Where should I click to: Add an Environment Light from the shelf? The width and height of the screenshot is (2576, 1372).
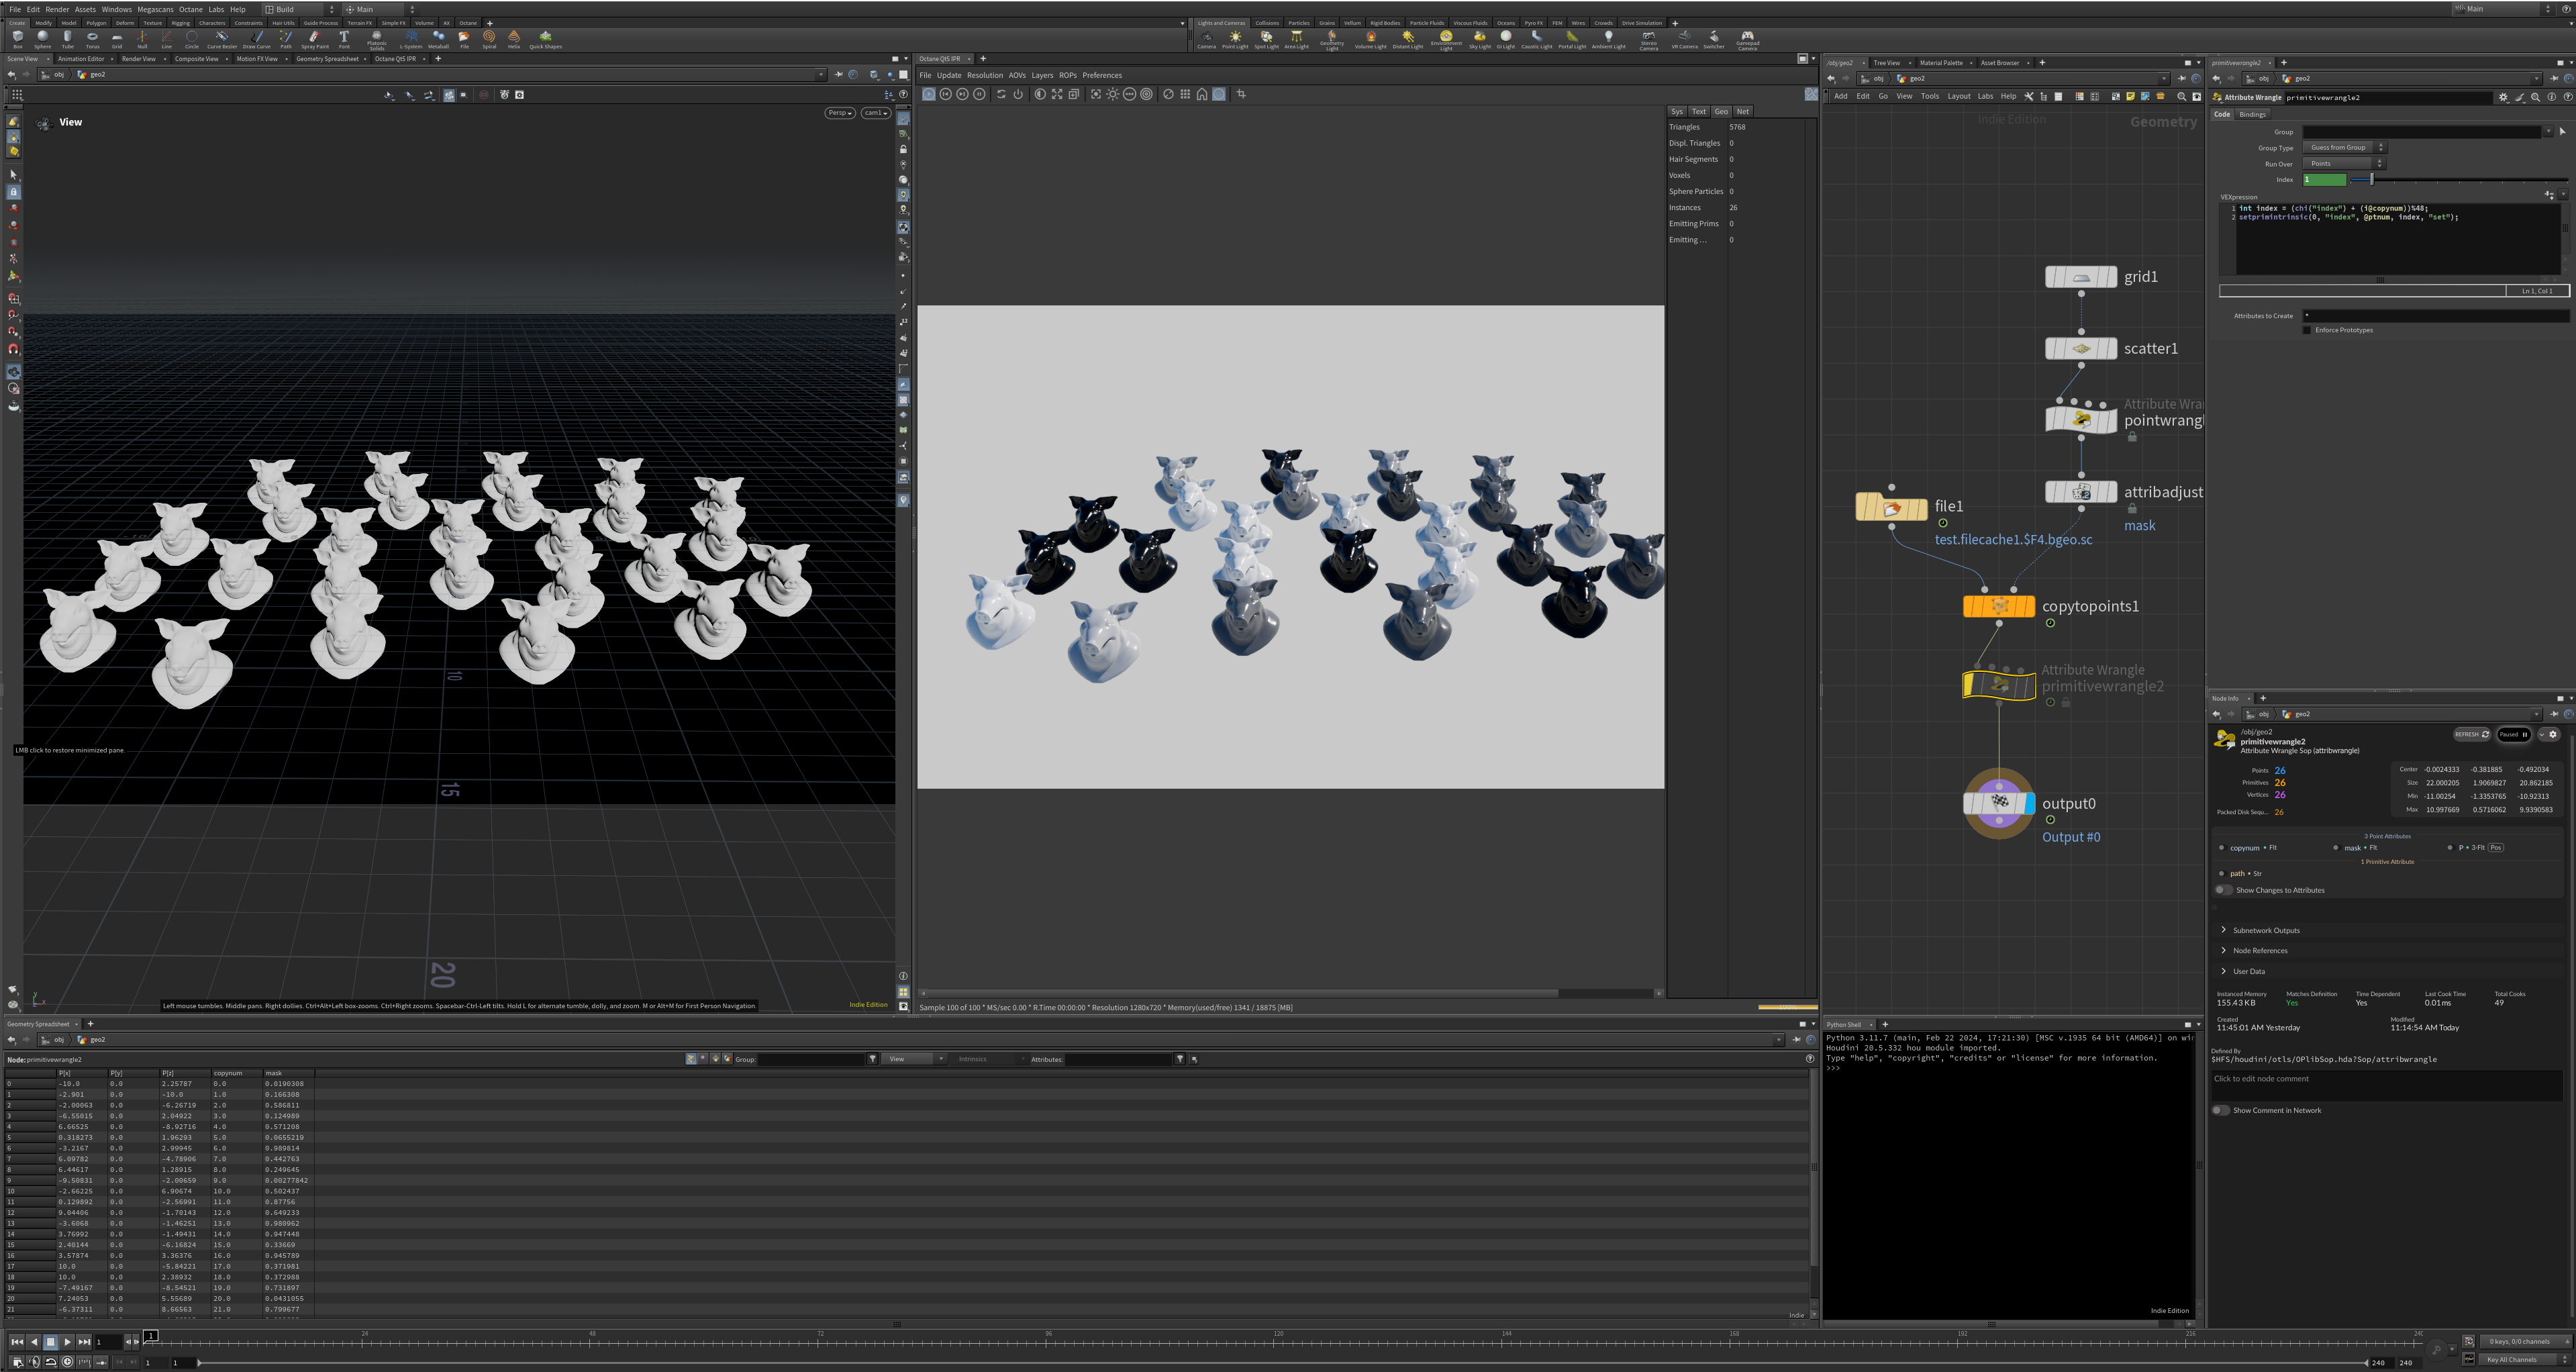click(x=1446, y=40)
